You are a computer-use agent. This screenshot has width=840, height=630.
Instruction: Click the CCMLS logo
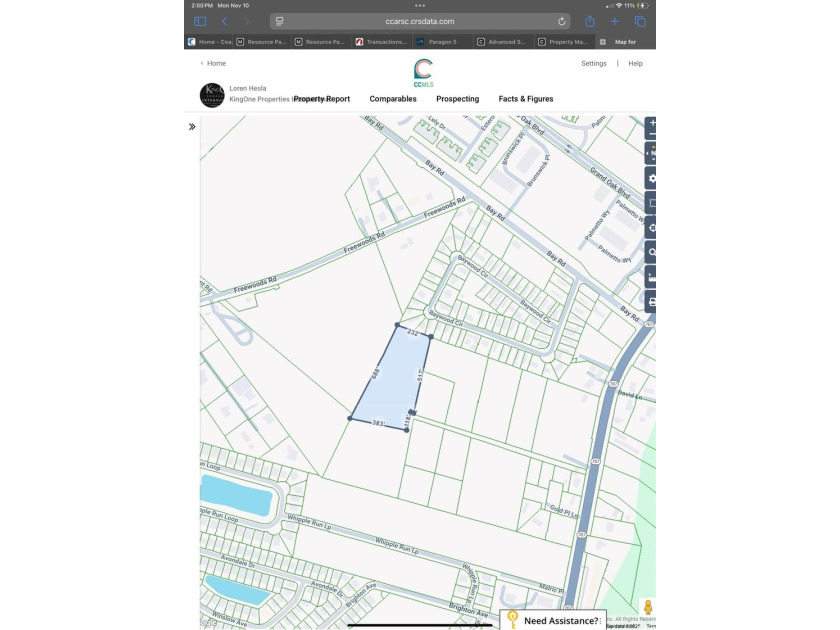tap(423, 73)
